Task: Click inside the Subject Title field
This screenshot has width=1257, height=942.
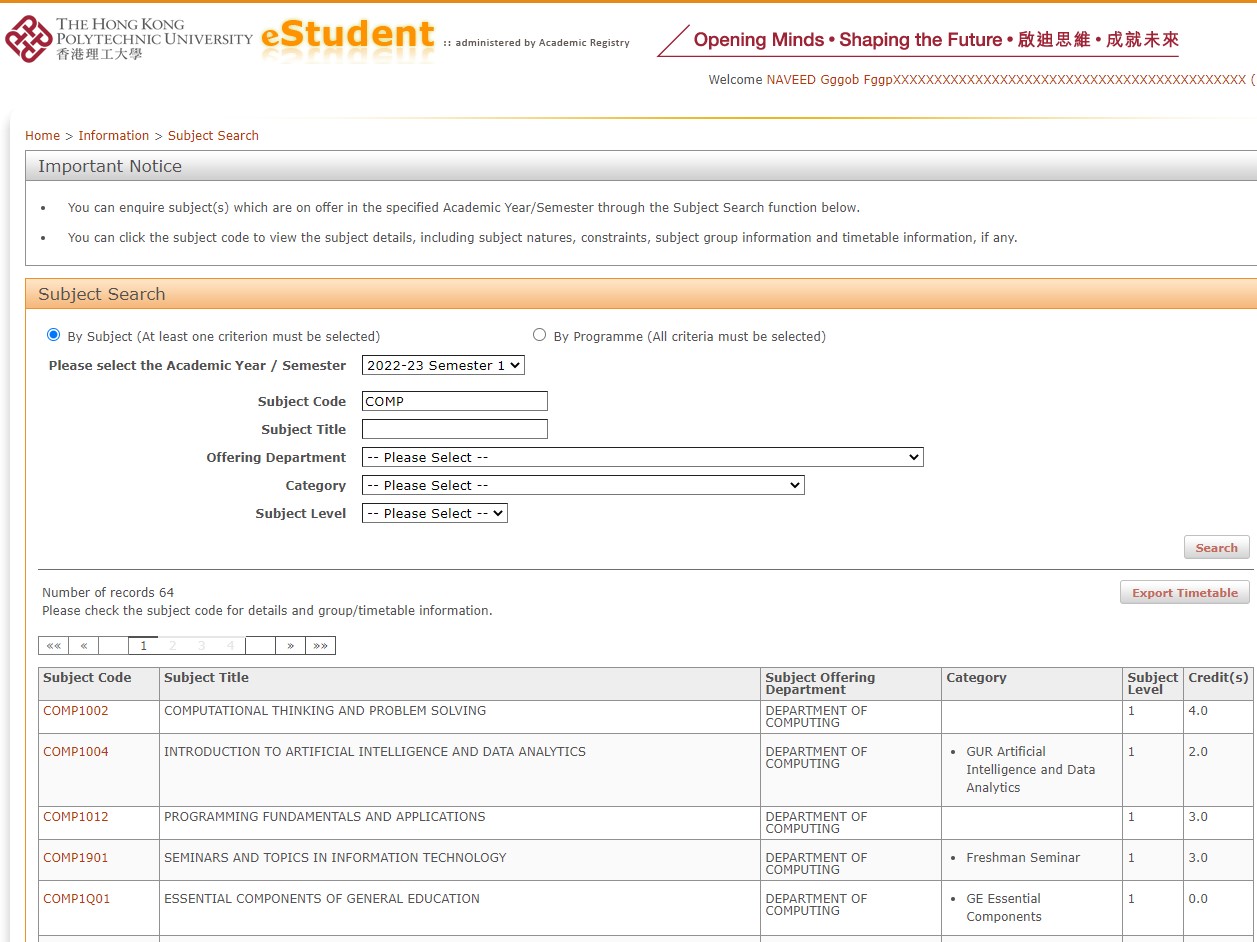Action: coord(454,428)
